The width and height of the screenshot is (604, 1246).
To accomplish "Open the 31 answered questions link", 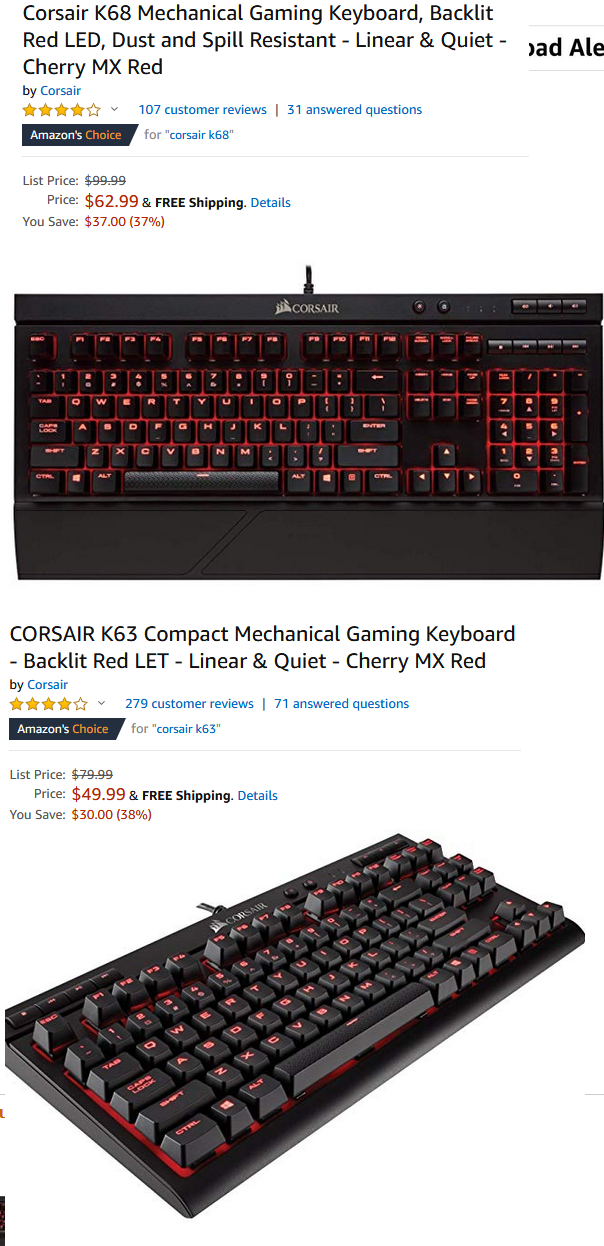I will tap(354, 110).
